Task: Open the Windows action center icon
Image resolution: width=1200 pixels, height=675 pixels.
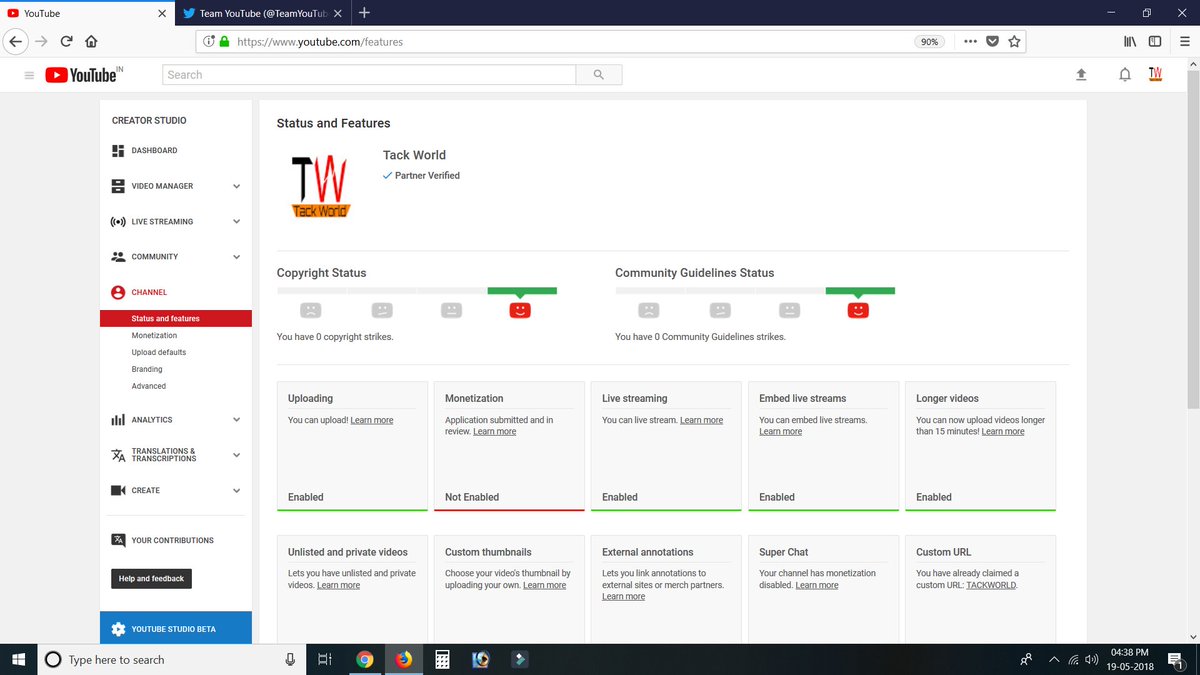Action: coord(1176,660)
